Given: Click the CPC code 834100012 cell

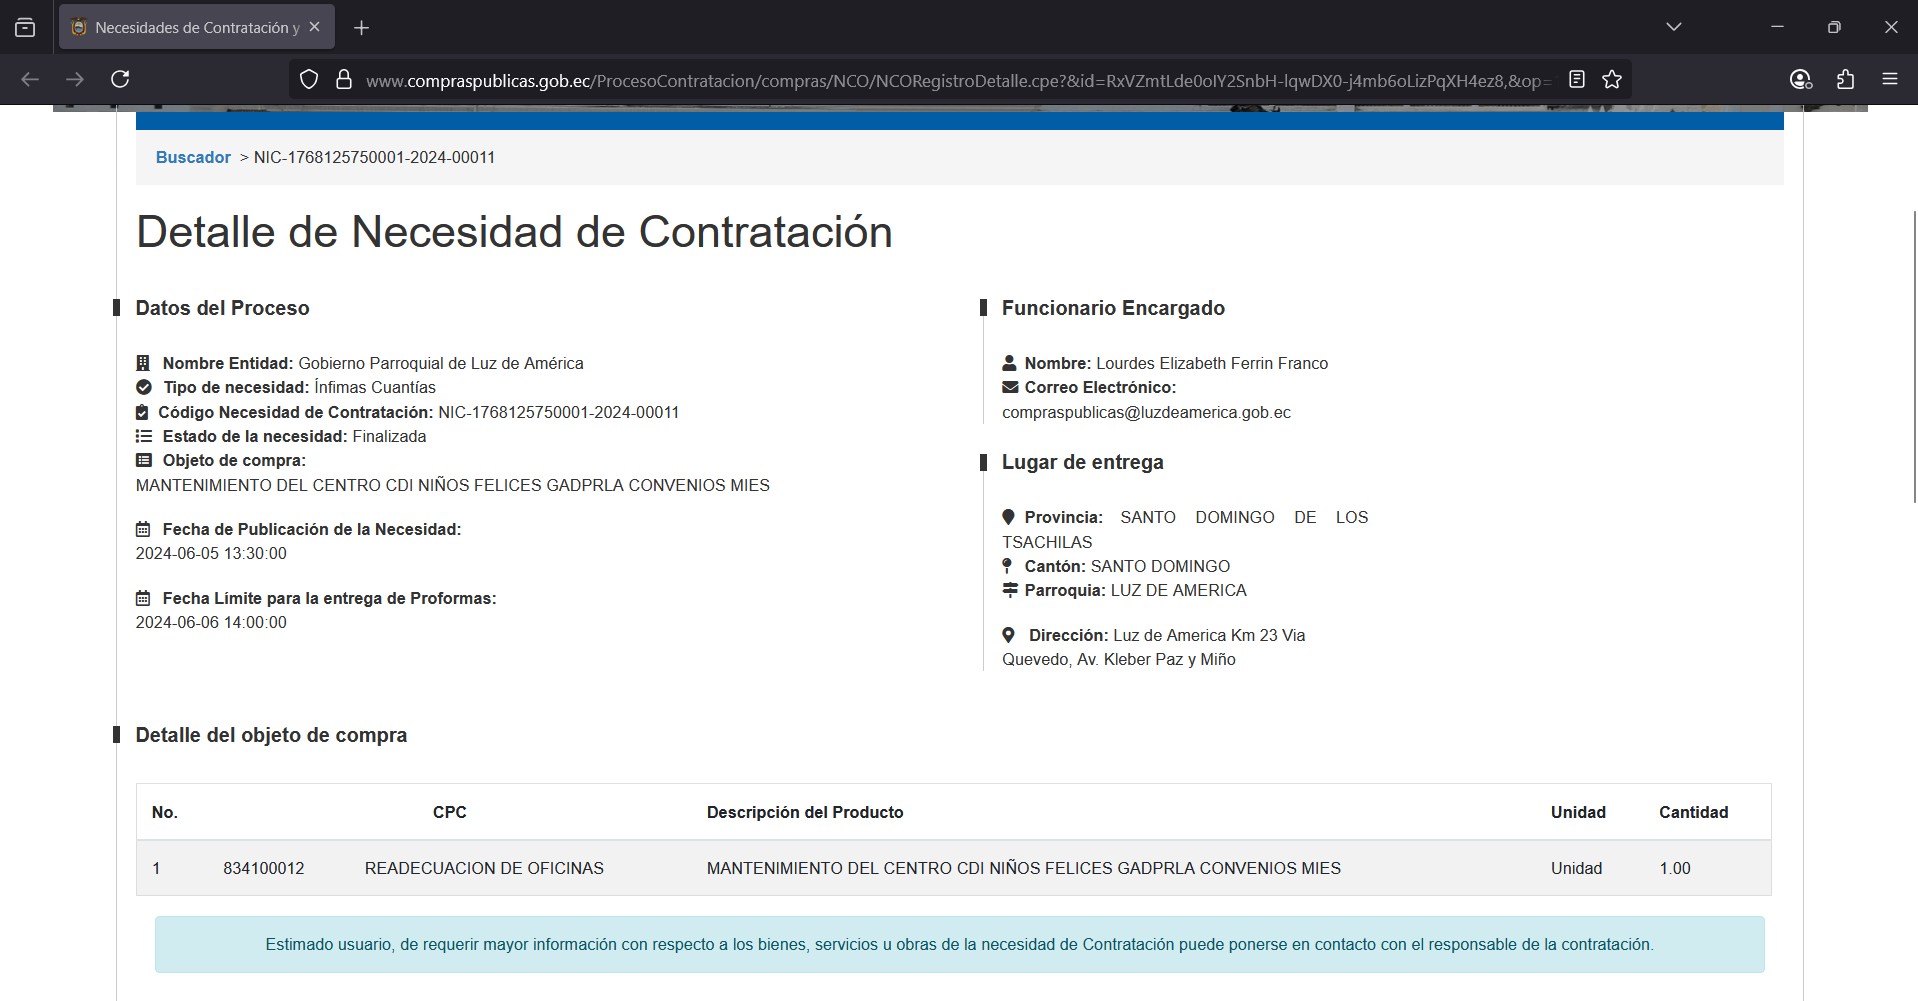Looking at the screenshot, I should coord(264,868).
